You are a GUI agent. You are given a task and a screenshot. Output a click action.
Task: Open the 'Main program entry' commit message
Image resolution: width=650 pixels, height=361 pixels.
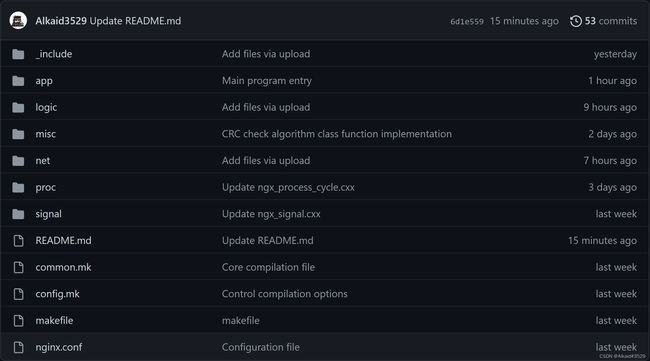(267, 81)
